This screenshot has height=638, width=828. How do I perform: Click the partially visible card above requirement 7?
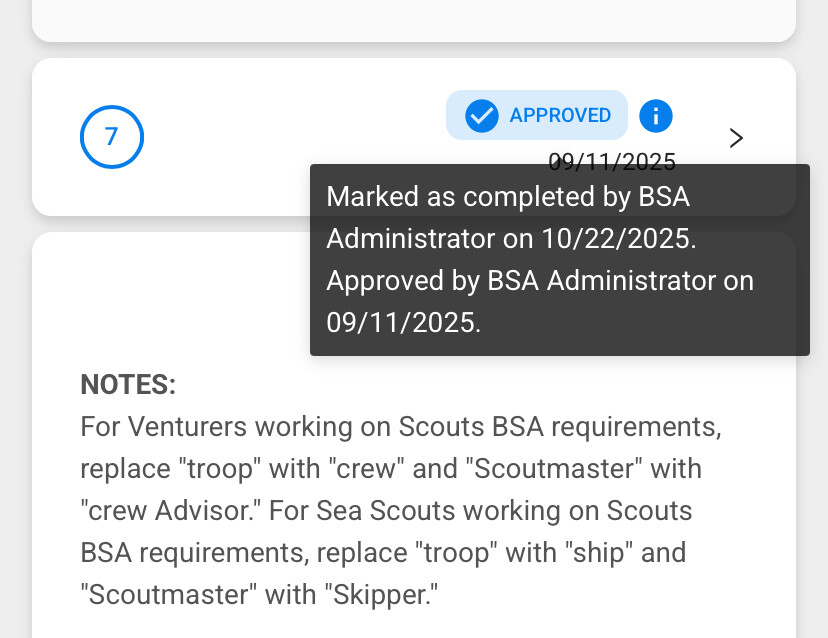[x=414, y=18]
